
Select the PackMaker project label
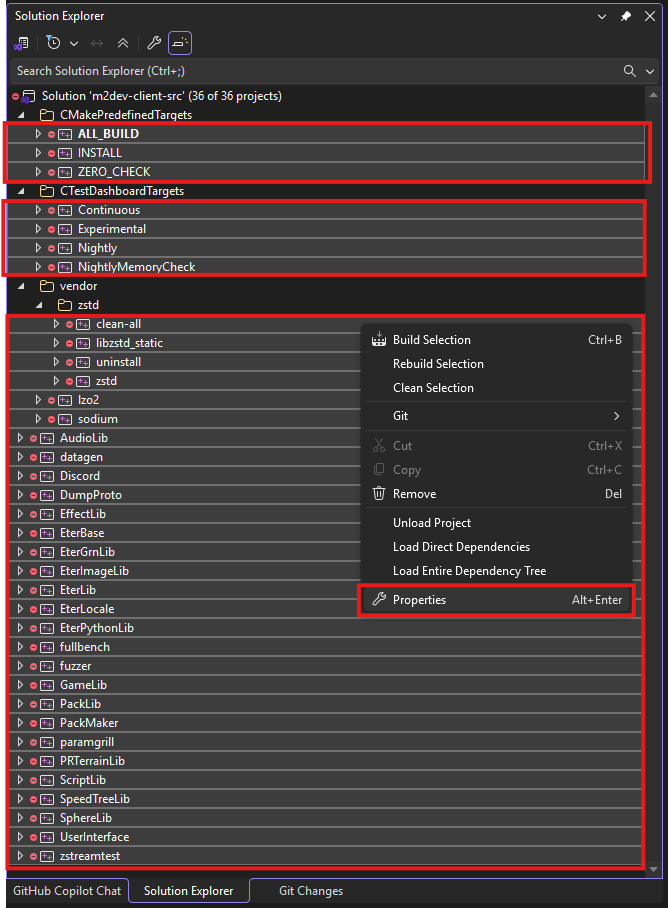tap(89, 723)
